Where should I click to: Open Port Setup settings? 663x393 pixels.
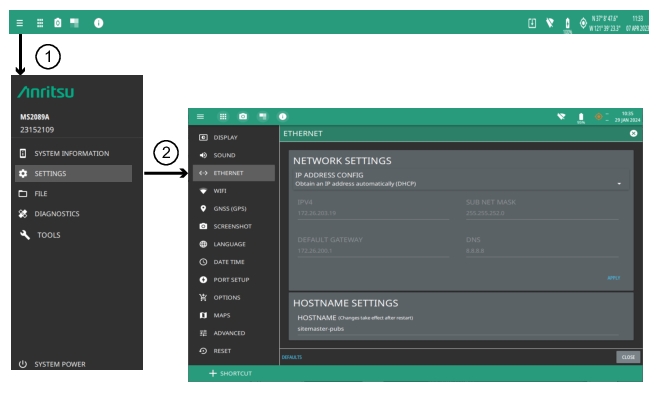click(234, 280)
